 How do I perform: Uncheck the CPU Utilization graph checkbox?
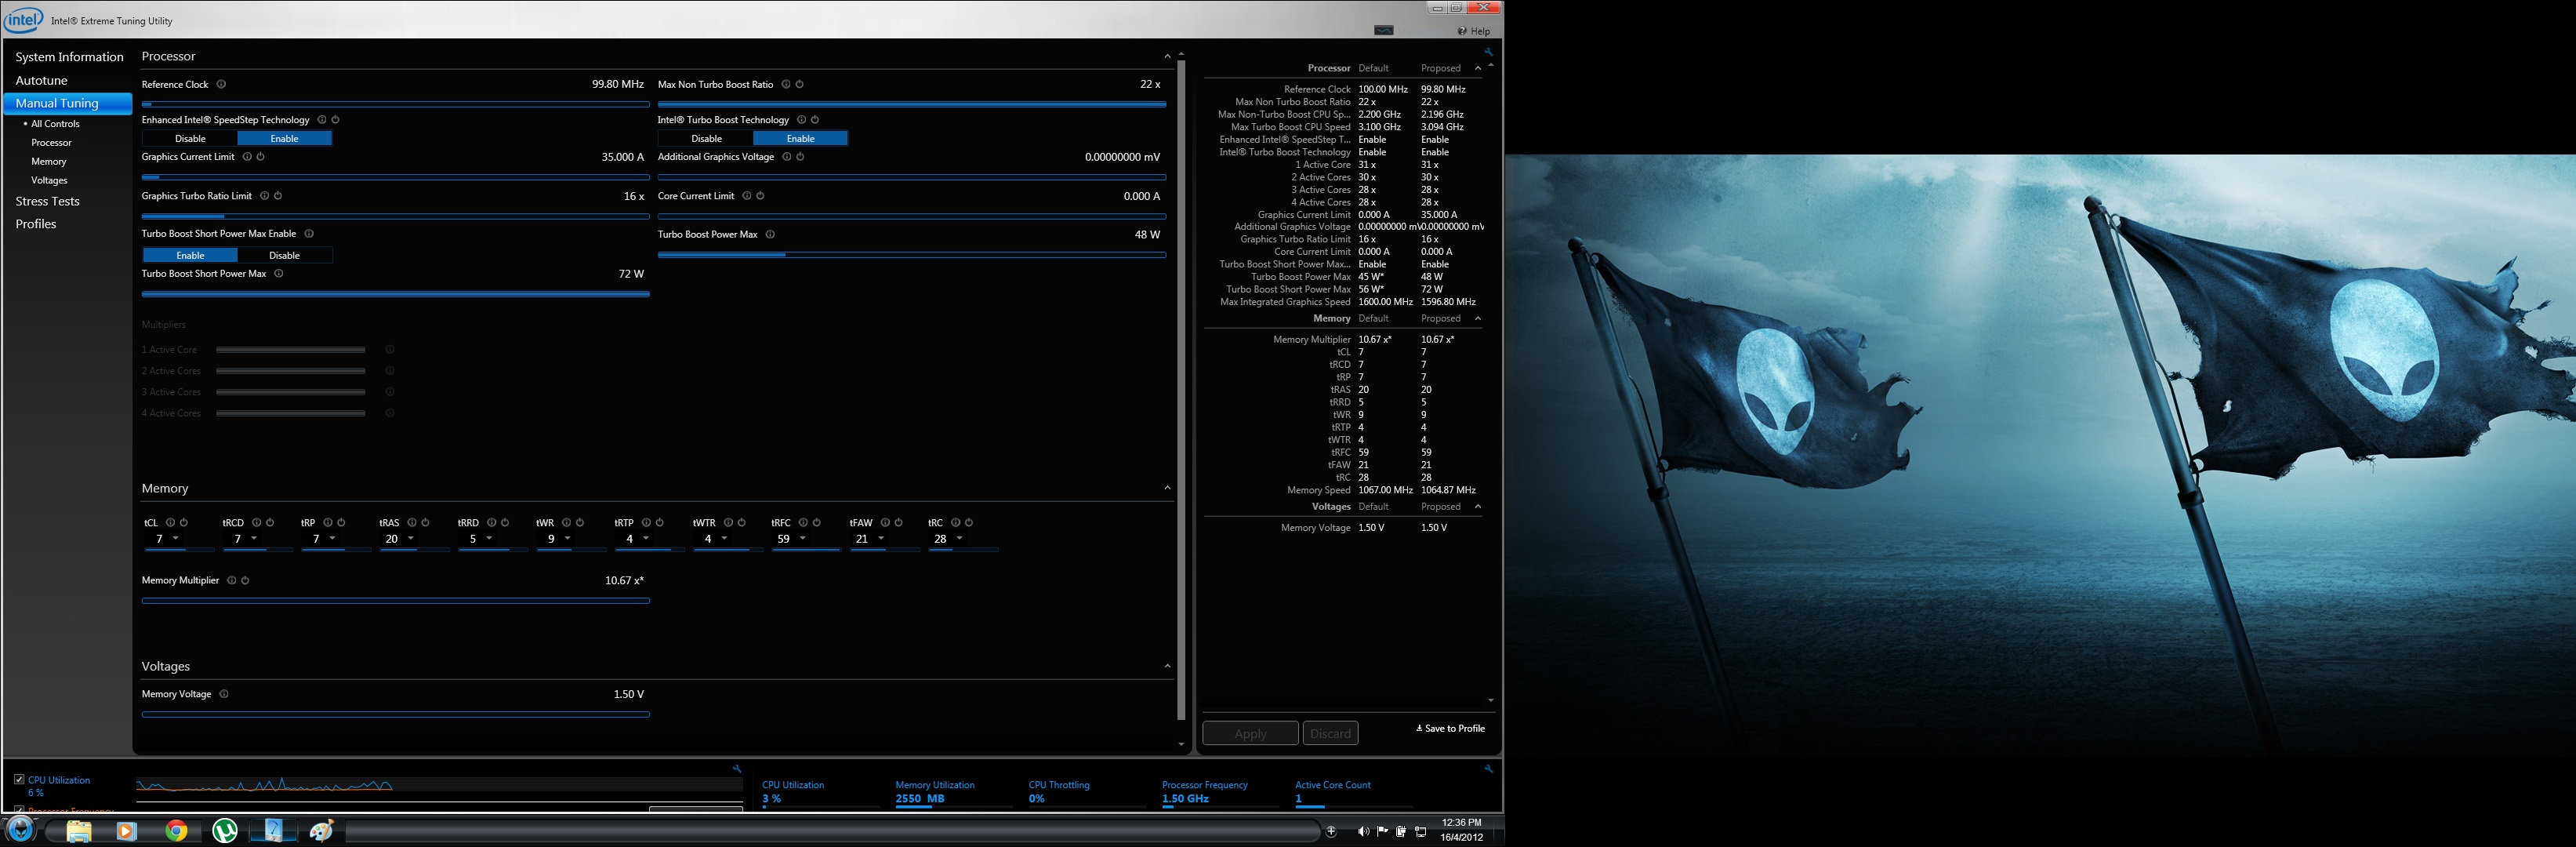19,779
